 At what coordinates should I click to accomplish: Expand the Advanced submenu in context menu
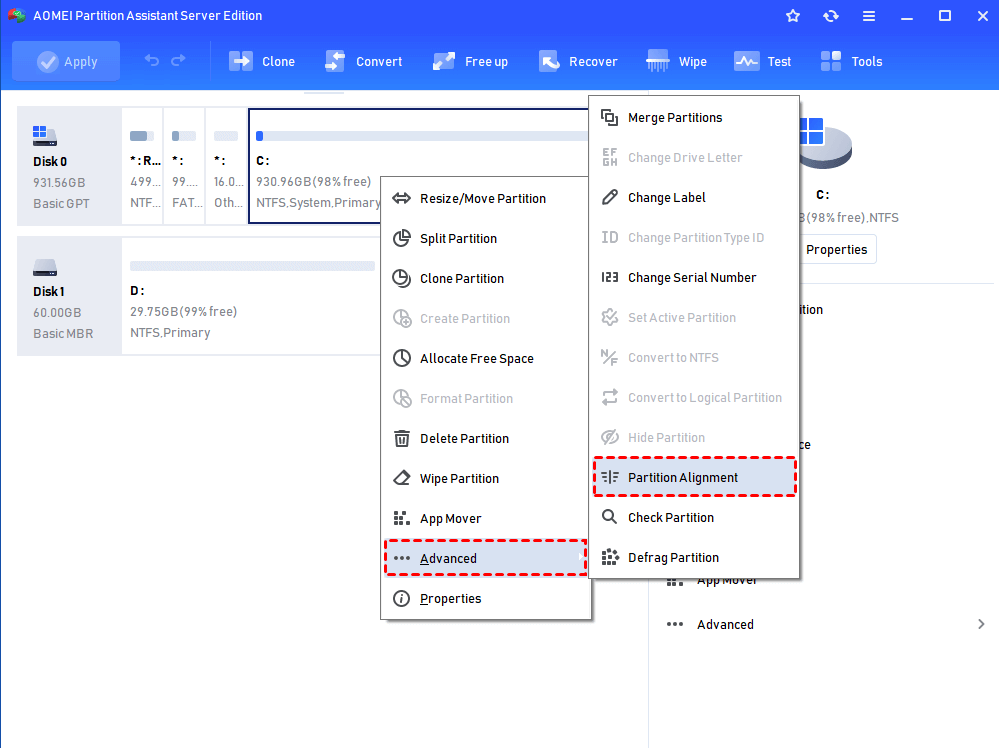click(485, 558)
